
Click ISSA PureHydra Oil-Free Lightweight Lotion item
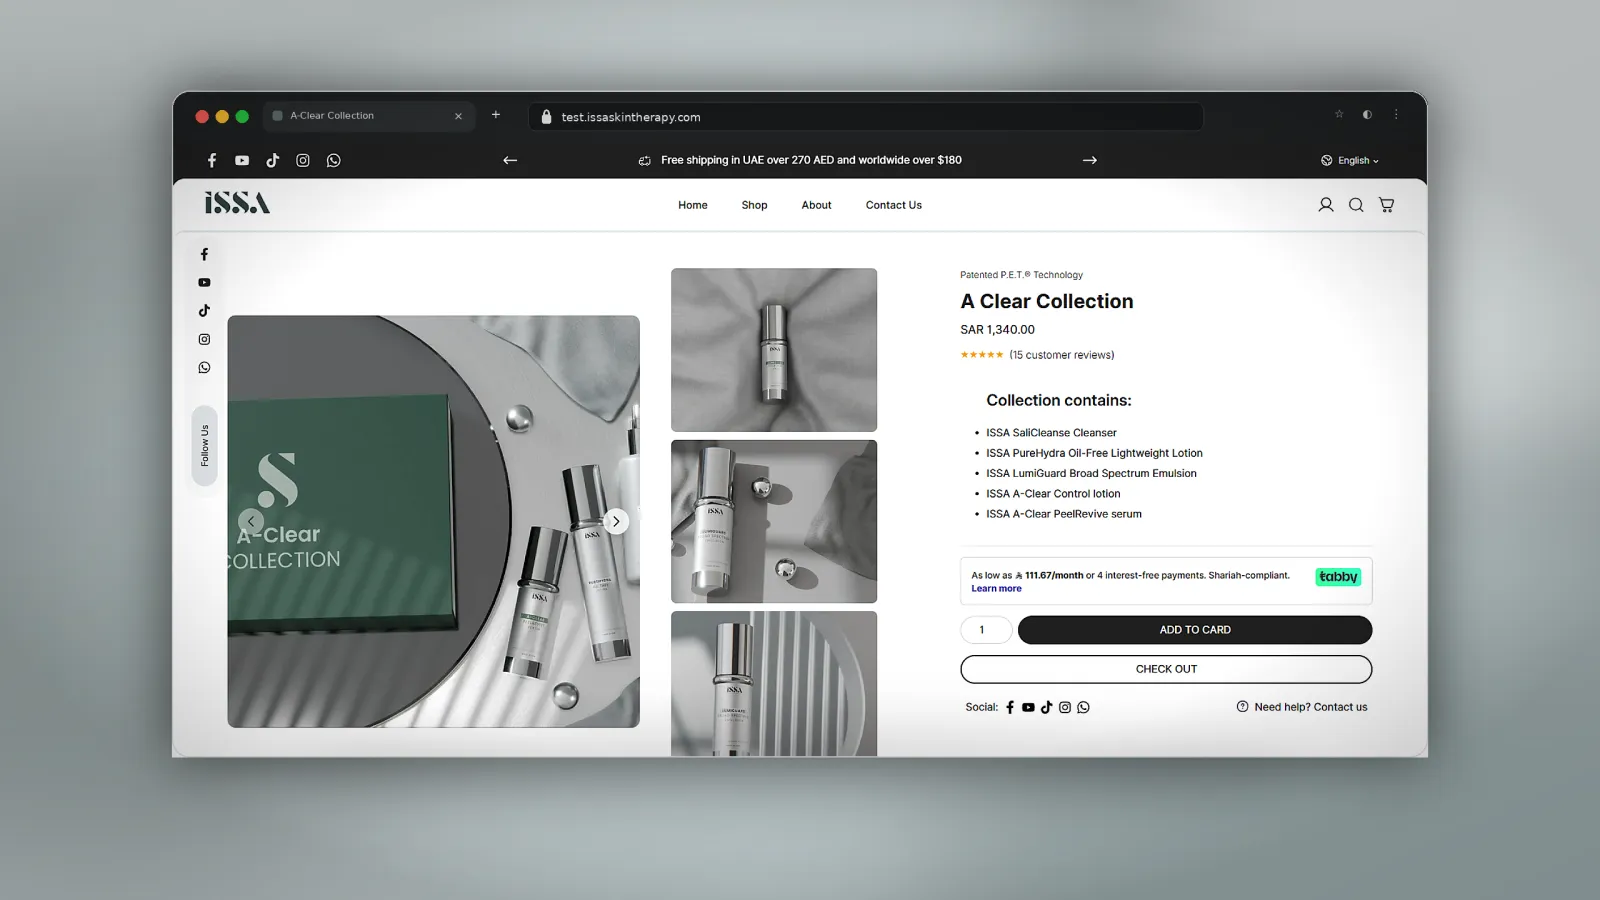pos(1094,453)
